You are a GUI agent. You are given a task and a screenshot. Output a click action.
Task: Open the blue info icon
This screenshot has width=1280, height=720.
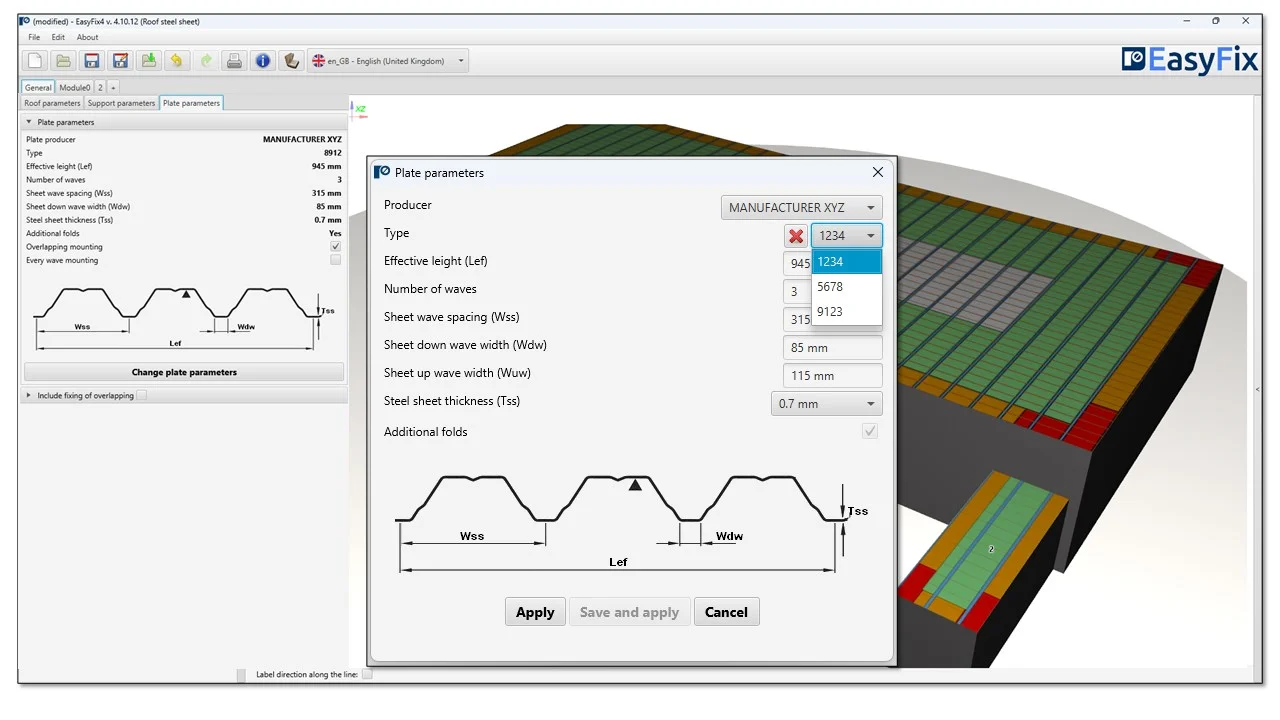(x=262, y=61)
